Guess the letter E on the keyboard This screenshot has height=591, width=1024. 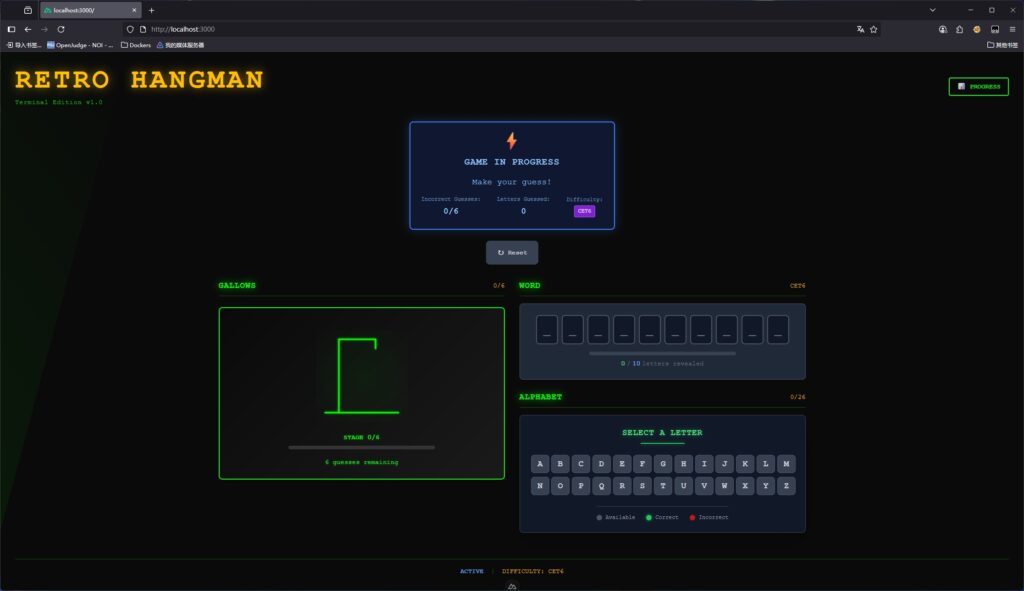622,464
